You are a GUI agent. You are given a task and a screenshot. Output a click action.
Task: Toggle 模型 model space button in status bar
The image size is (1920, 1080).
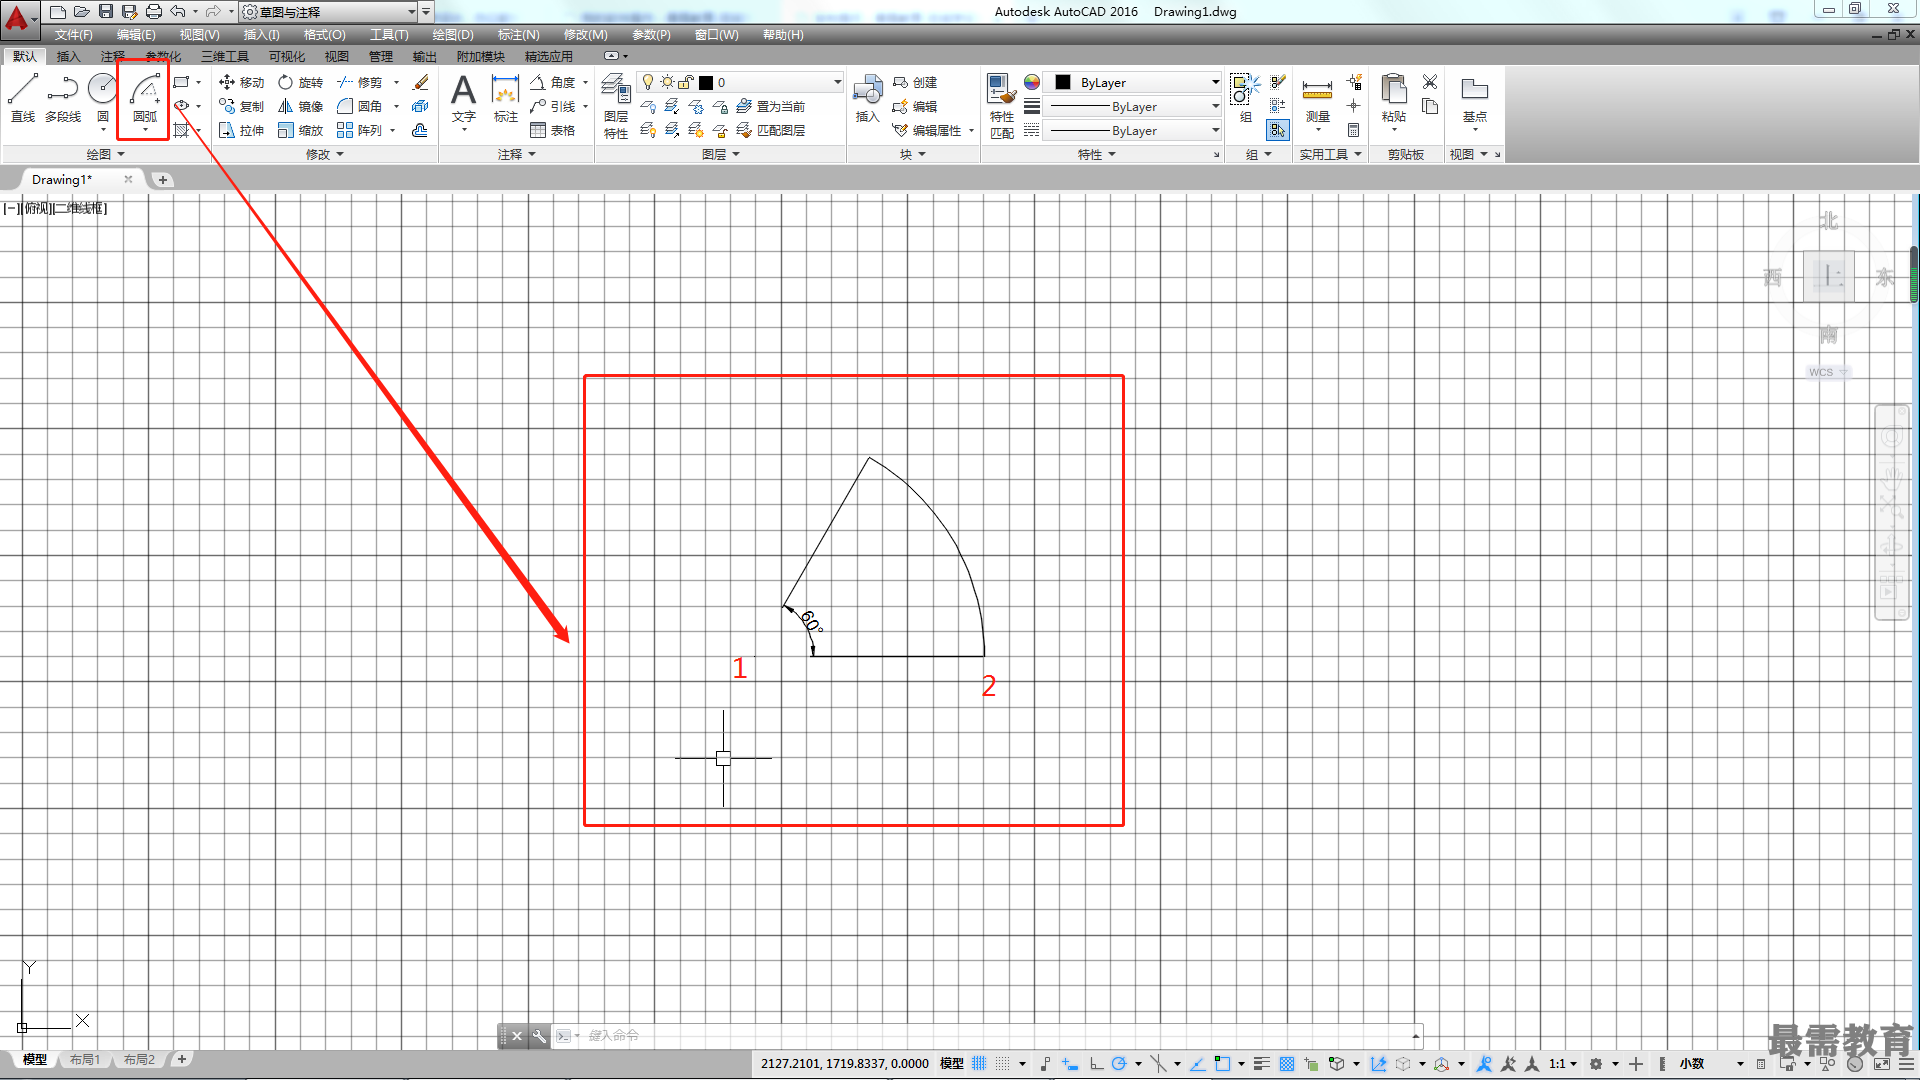pos(952,1064)
